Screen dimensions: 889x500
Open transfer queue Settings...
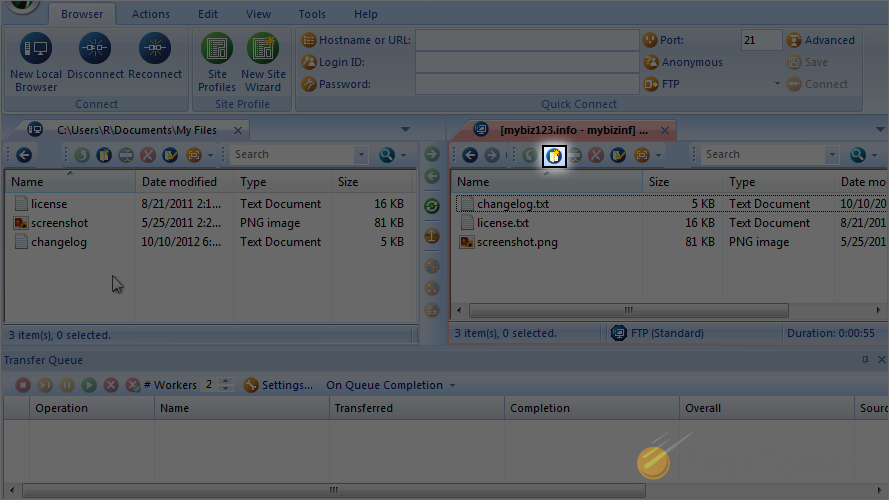pyautogui.click(x=278, y=385)
